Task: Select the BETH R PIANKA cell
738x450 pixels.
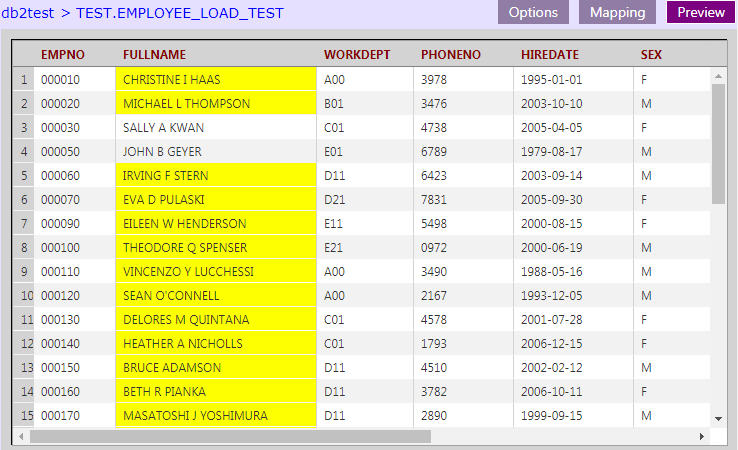Action: [x=216, y=392]
